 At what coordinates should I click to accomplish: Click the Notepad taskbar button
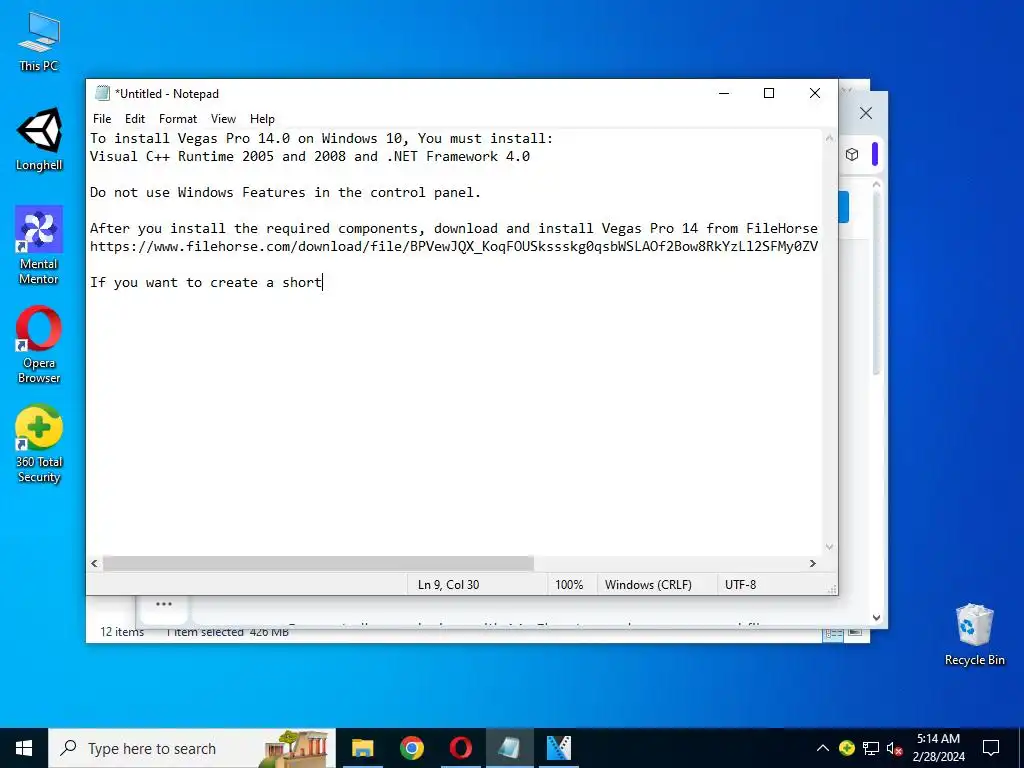click(509, 748)
